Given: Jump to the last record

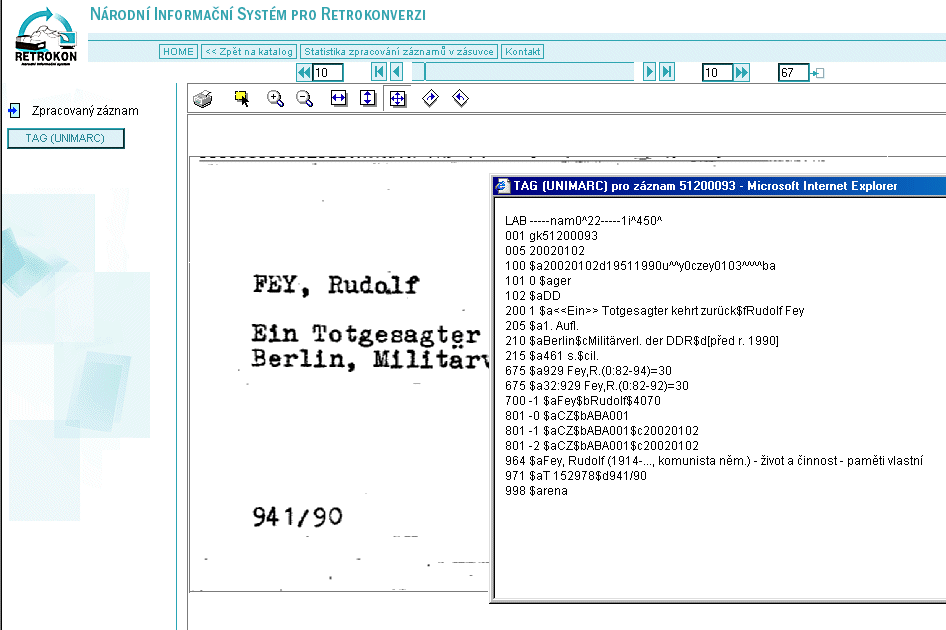Looking at the screenshot, I should (667, 72).
